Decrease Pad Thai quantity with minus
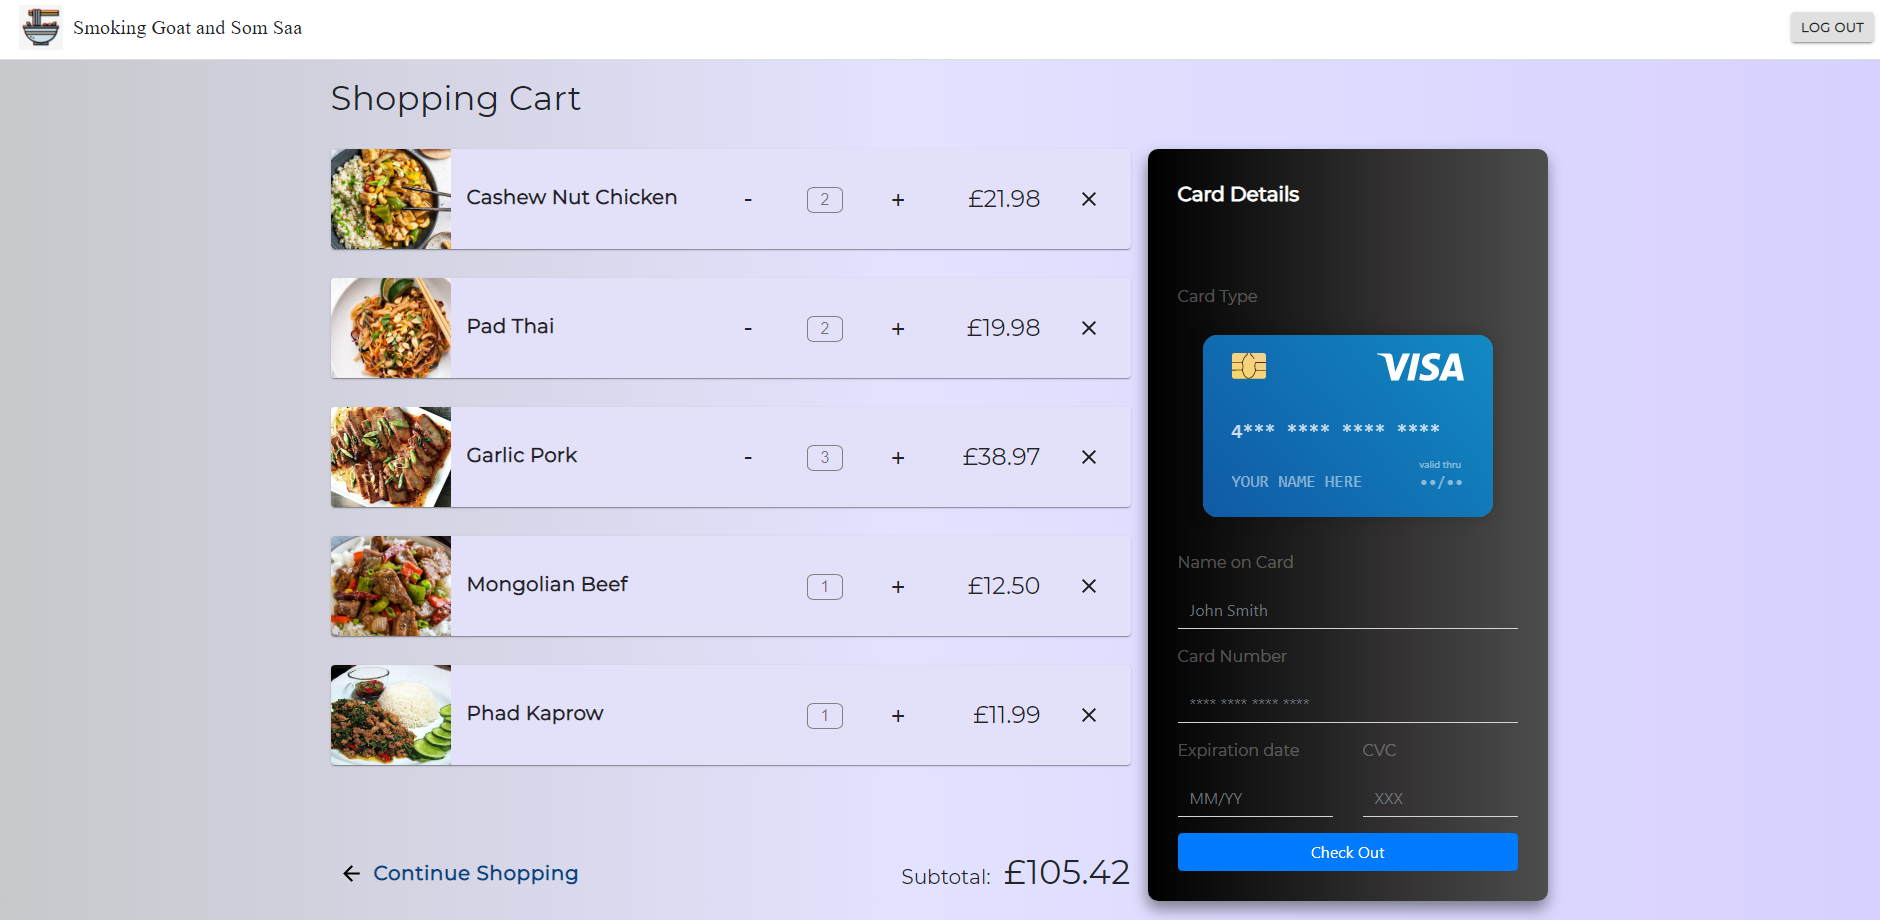The image size is (1880, 920). click(748, 329)
